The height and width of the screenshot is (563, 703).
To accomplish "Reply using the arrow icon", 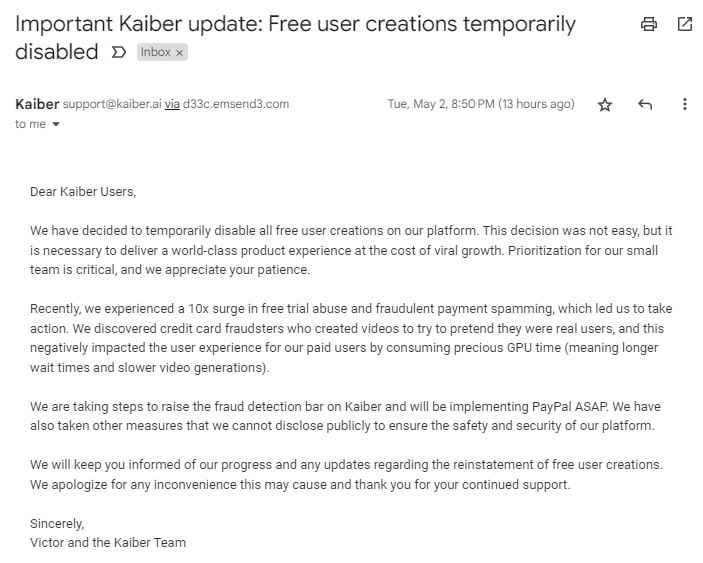I will [645, 104].
